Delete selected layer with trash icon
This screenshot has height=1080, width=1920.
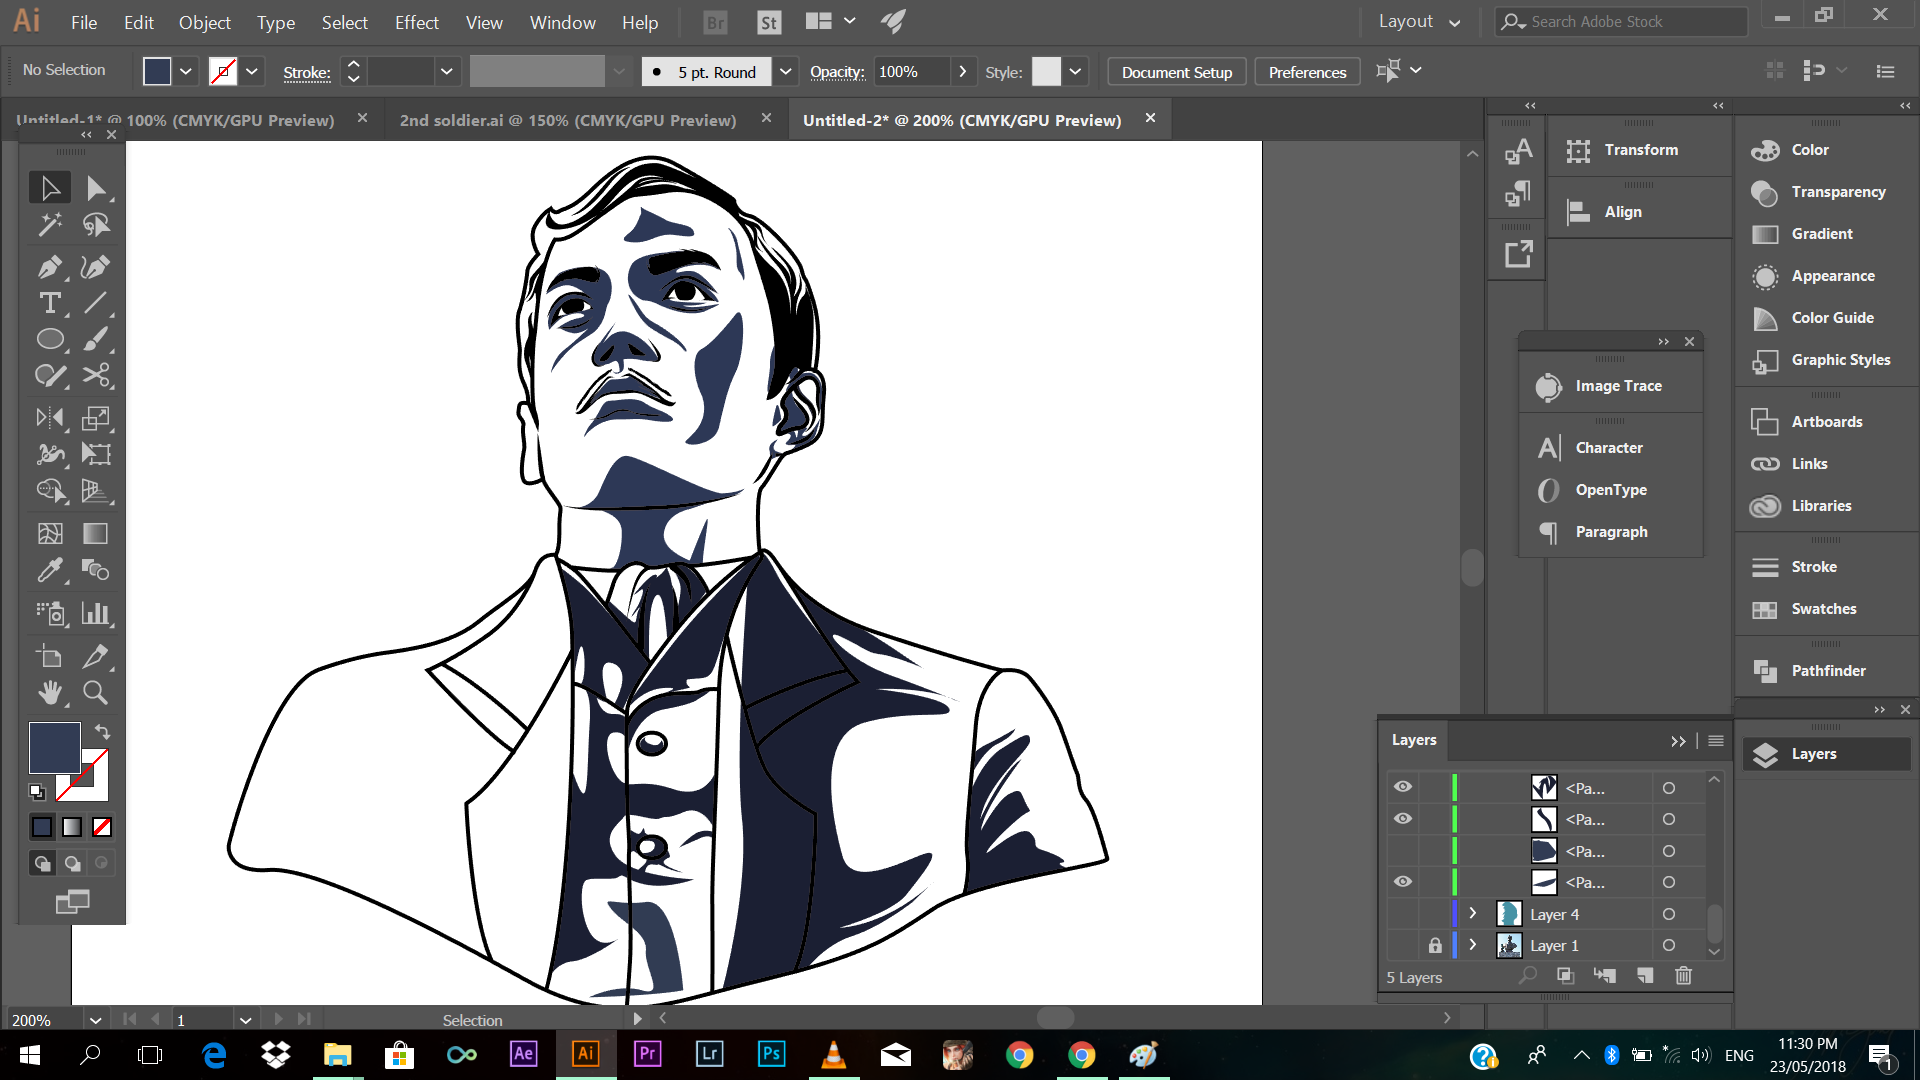(x=1684, y=976)
